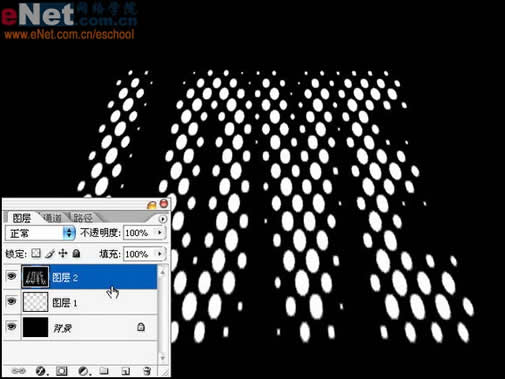Viewport: 505px width, 379px height.
Task: Click the link layers icon
Action: click(18, 371)
